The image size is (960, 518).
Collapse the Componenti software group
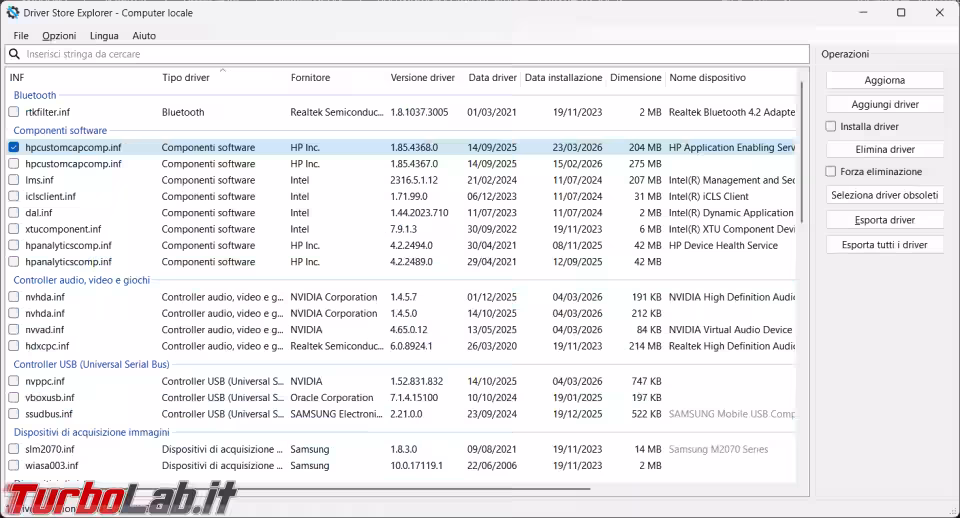click(x=60, y=131)
